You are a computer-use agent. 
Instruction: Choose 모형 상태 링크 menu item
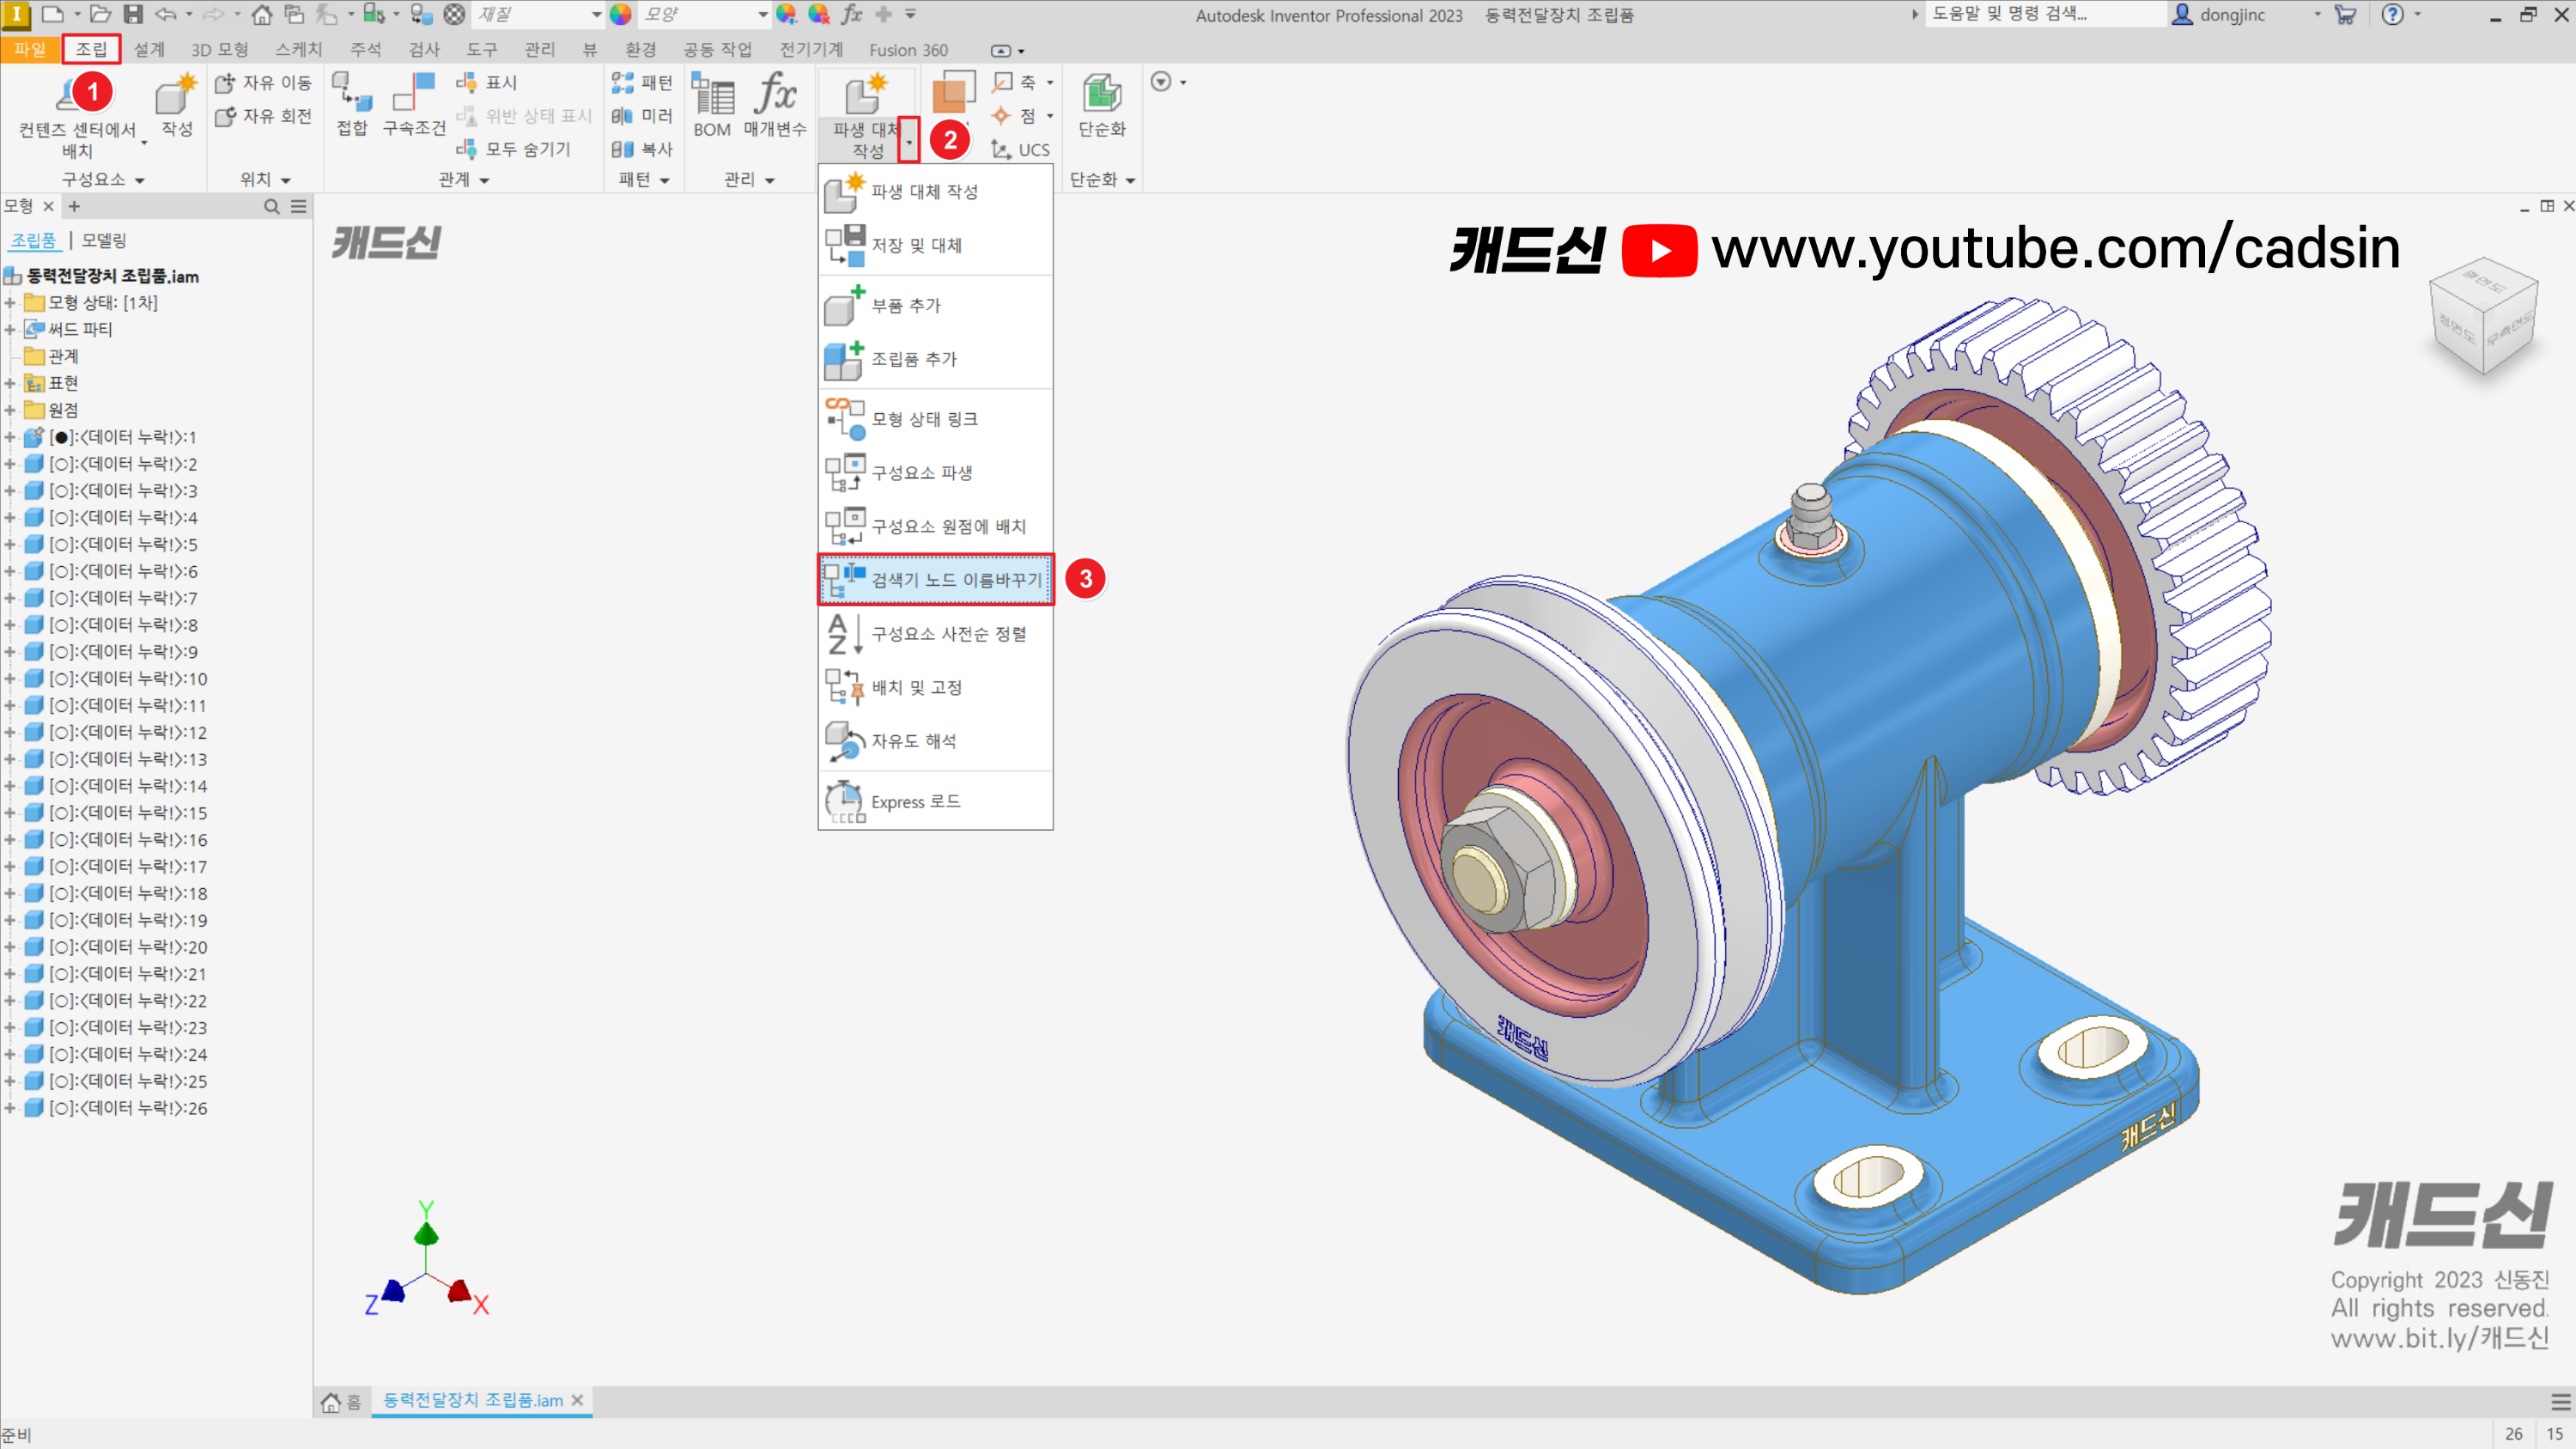tap(935, 419)
